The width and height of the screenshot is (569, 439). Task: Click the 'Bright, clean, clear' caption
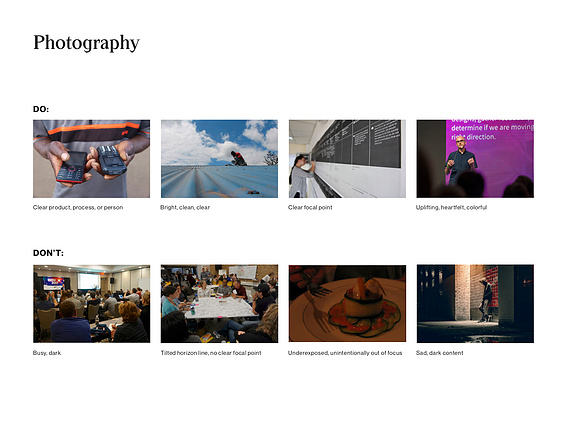[185, 208]
